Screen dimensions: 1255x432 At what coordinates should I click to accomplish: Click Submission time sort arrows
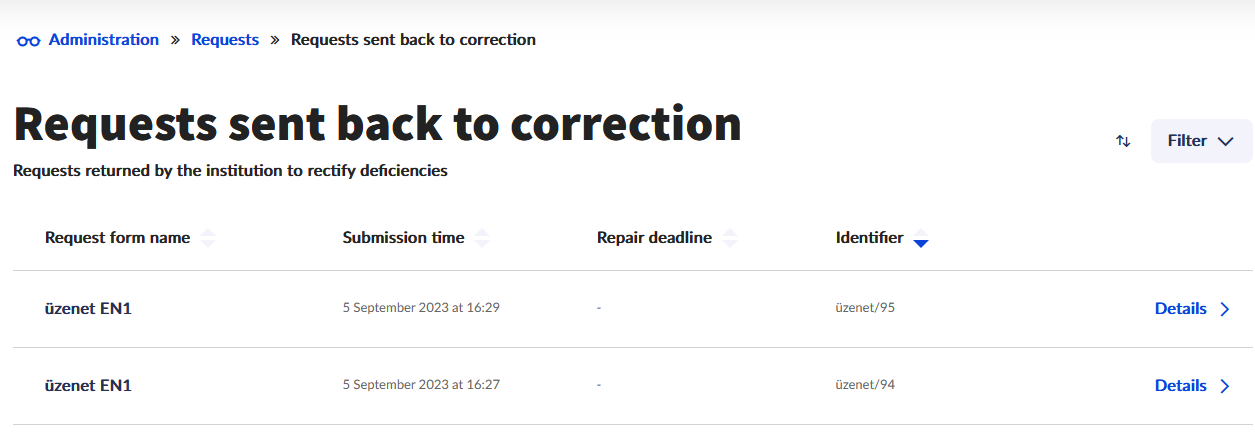coord(482,238)
